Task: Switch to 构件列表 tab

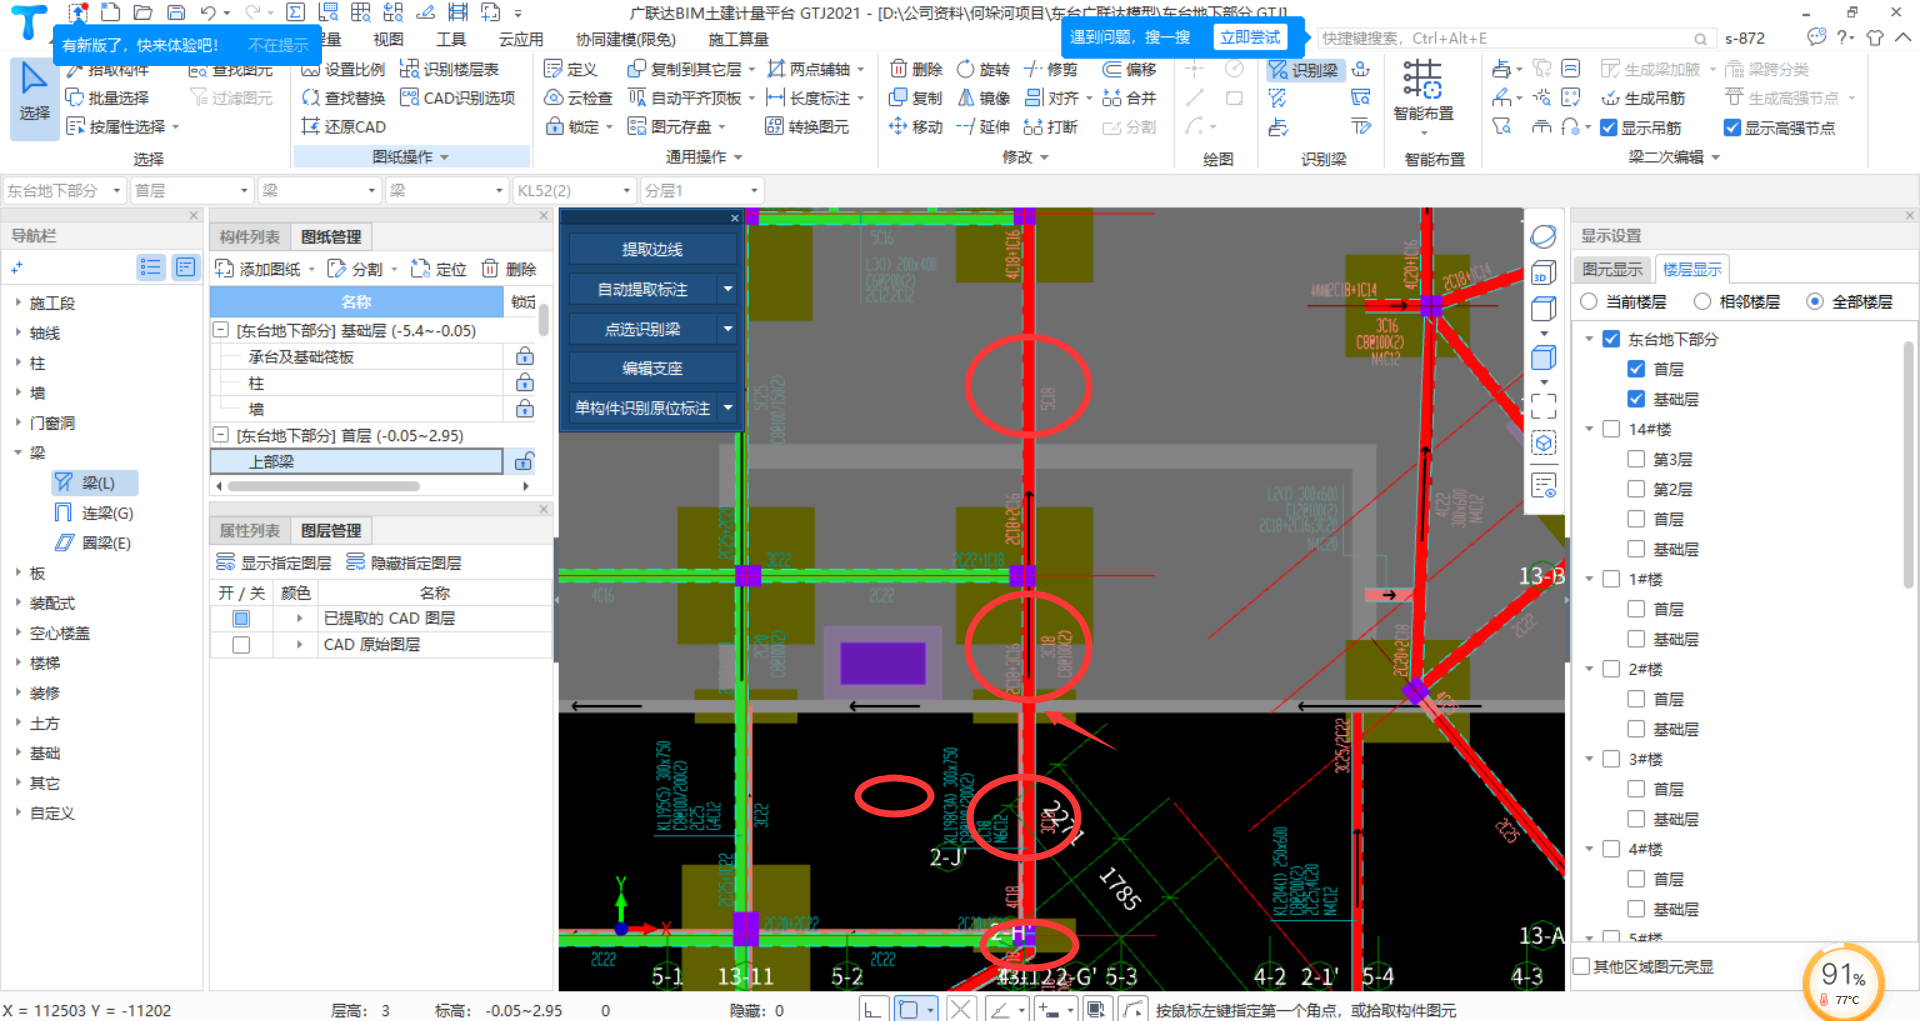Action: pos(250,237)
